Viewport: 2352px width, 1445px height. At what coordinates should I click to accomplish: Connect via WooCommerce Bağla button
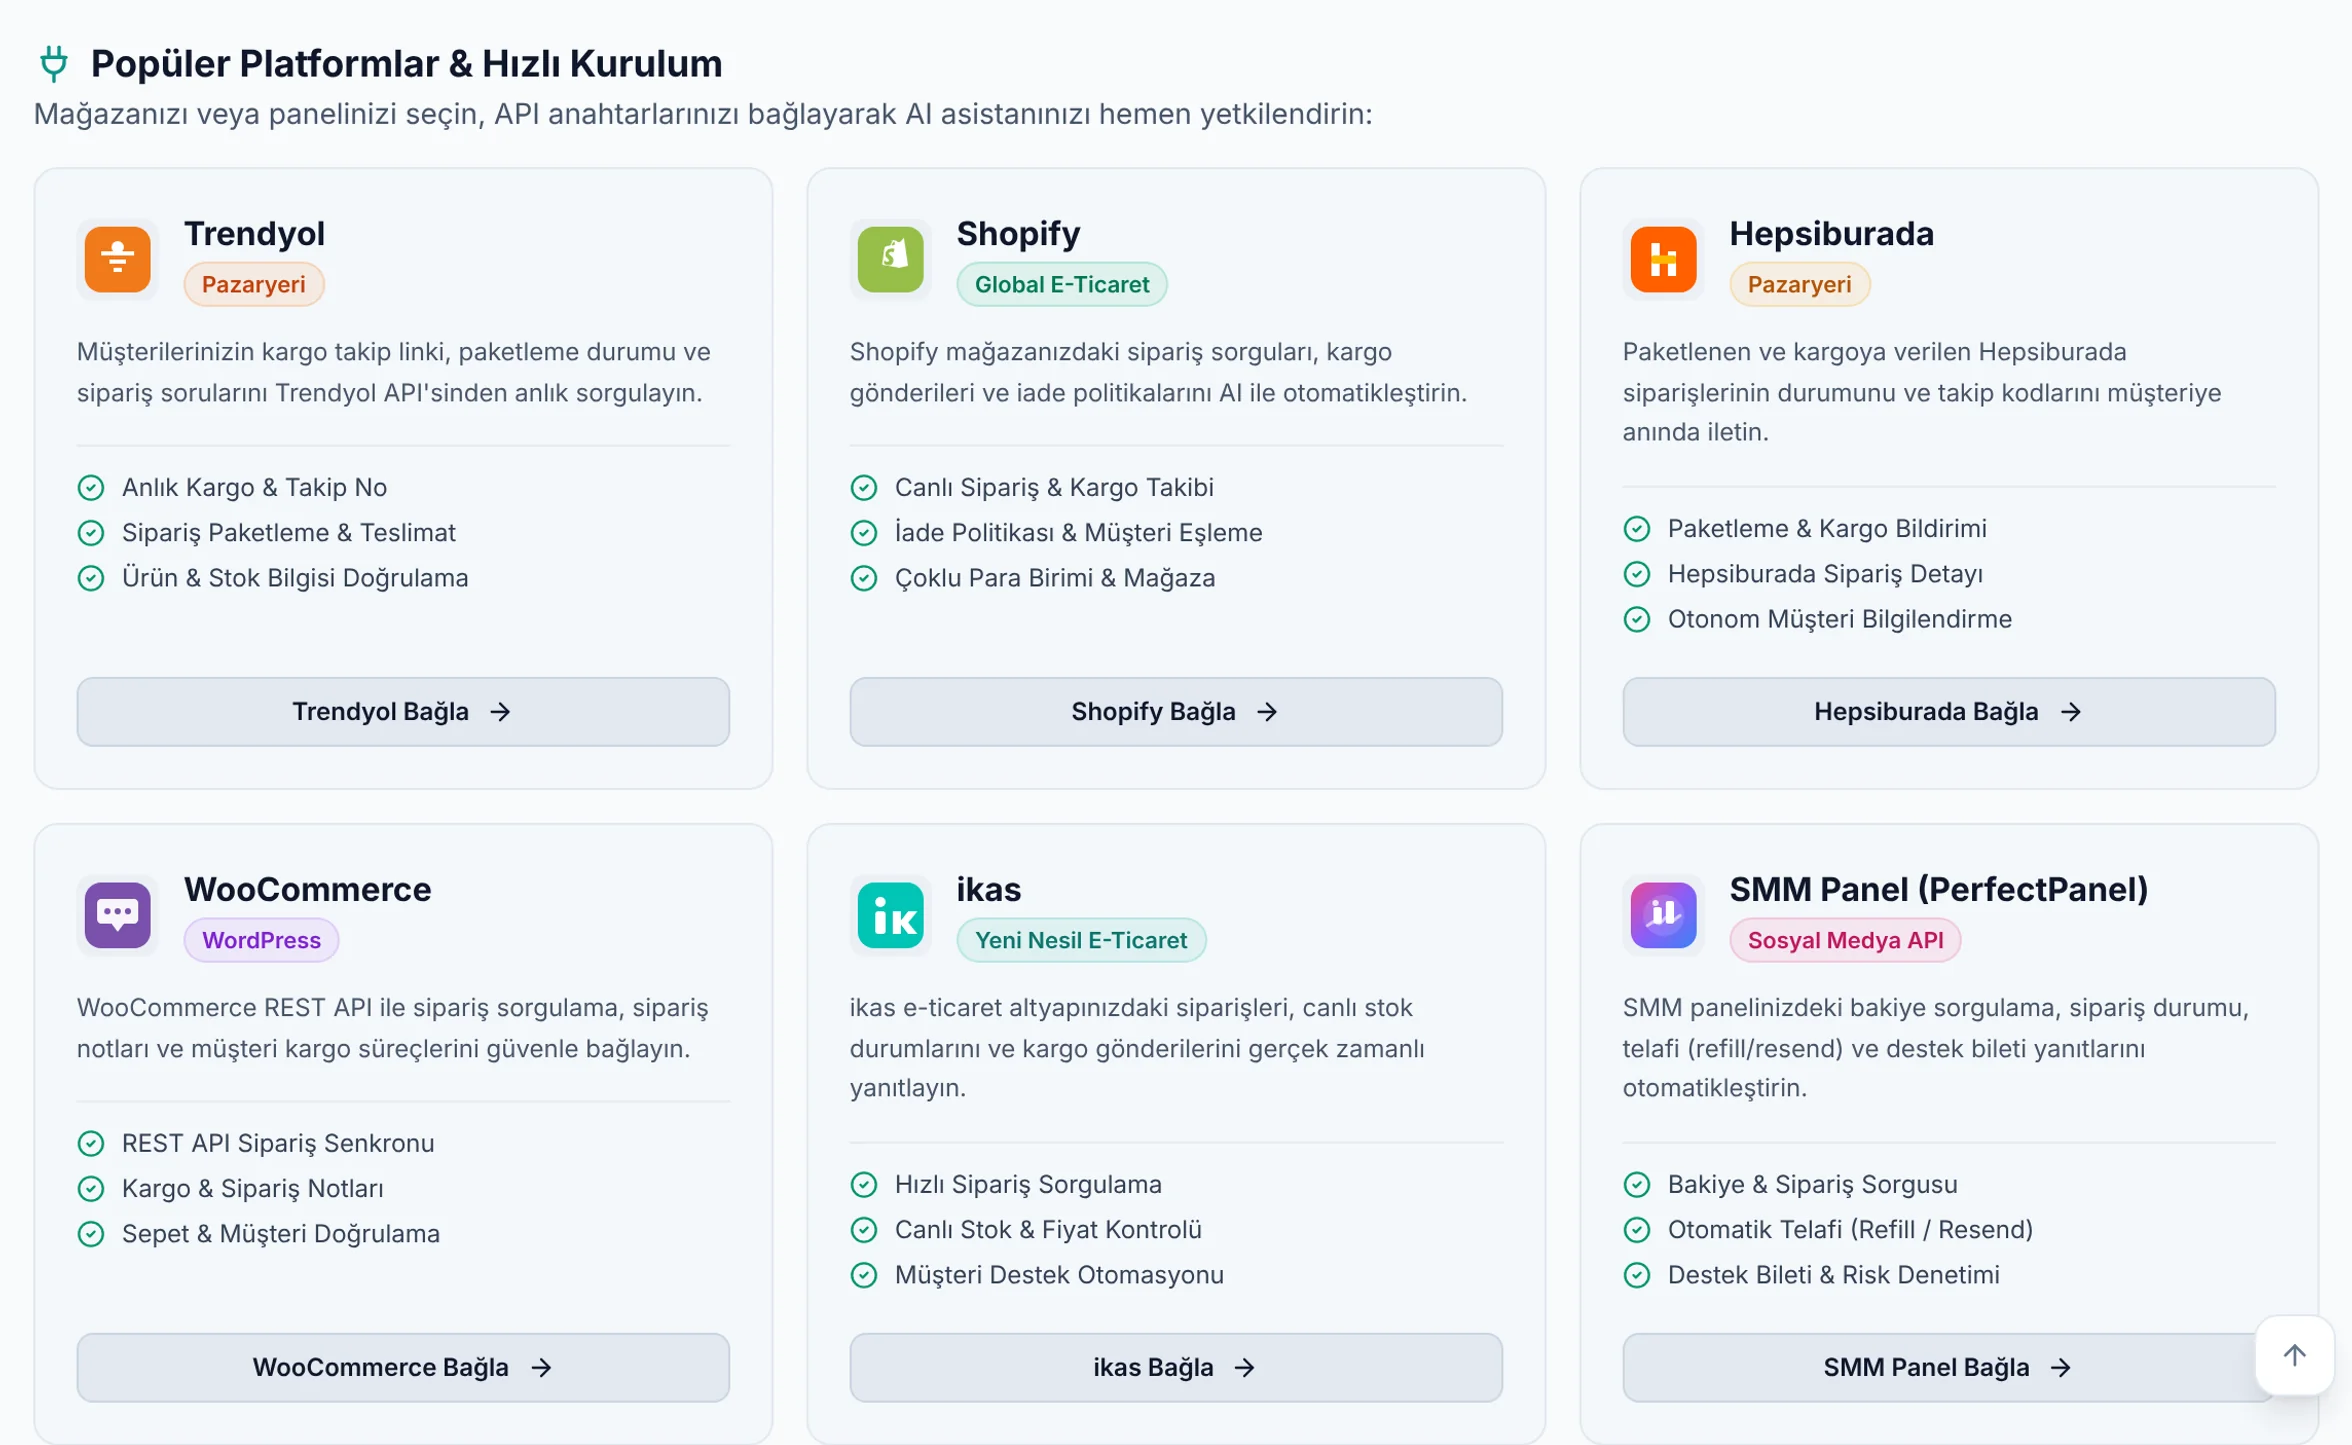403,1367
